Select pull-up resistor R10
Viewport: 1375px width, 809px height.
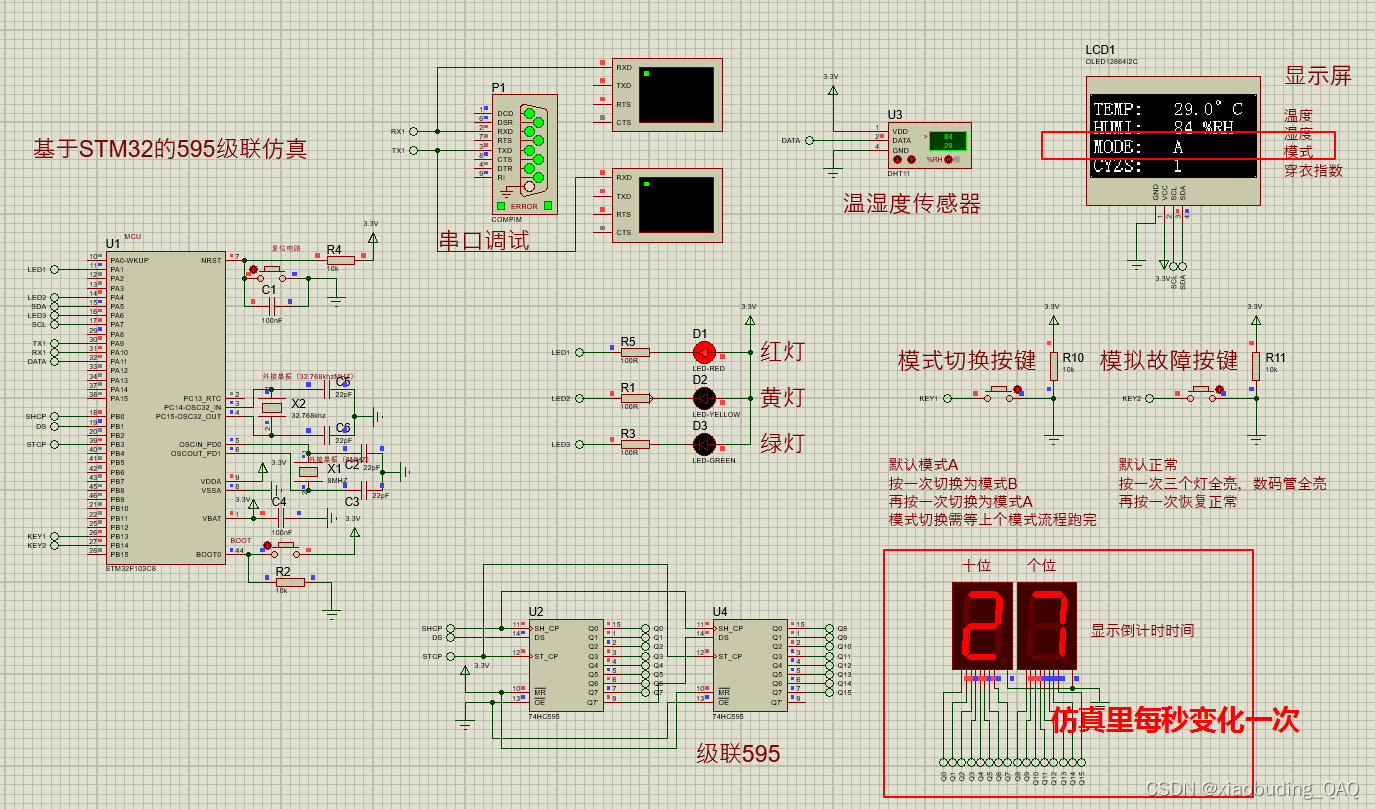1052,366
